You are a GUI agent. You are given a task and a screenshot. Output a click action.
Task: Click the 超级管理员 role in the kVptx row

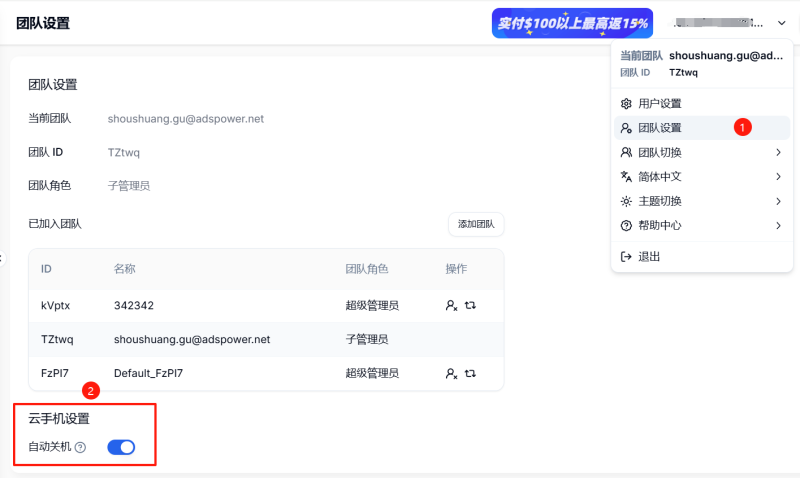(372, 306)
